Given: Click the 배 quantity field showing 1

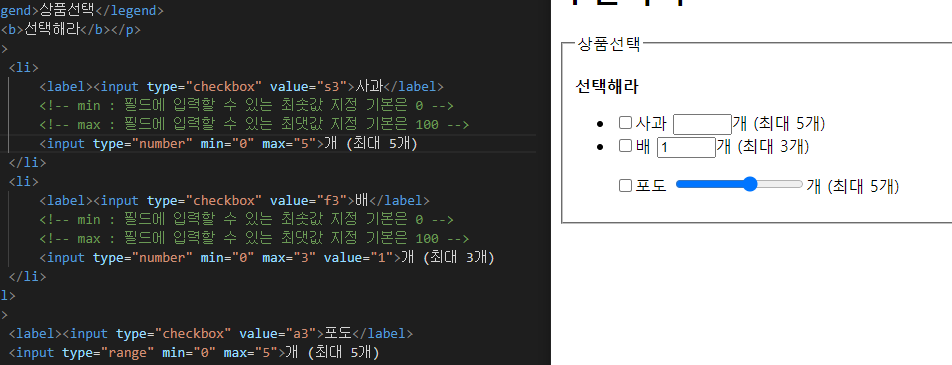Looking at the screenshot, I should (687, 147).
